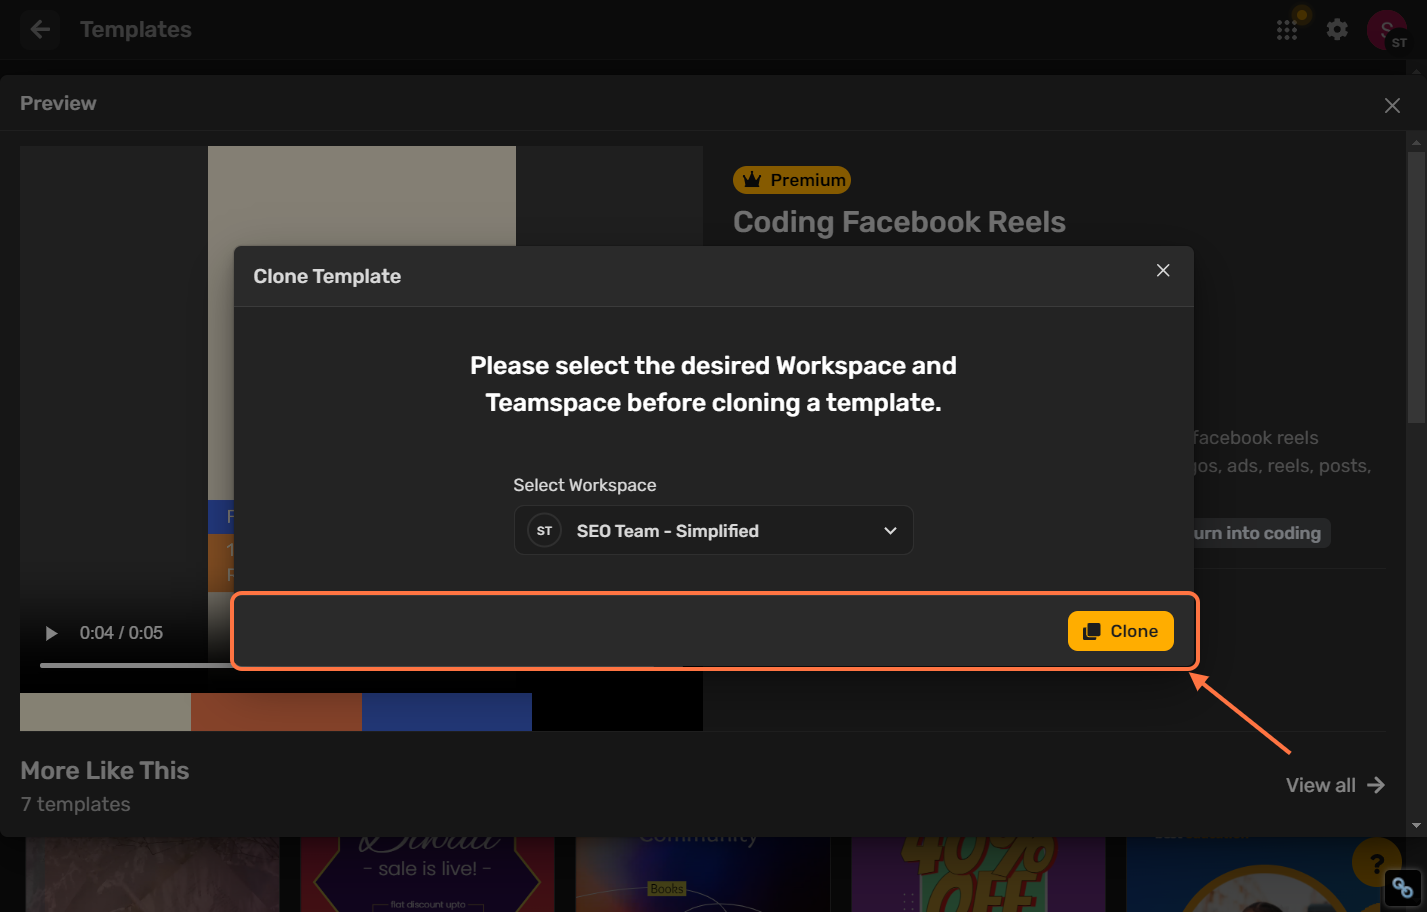Click the 'Preview' panel heading

click(58, 103)
